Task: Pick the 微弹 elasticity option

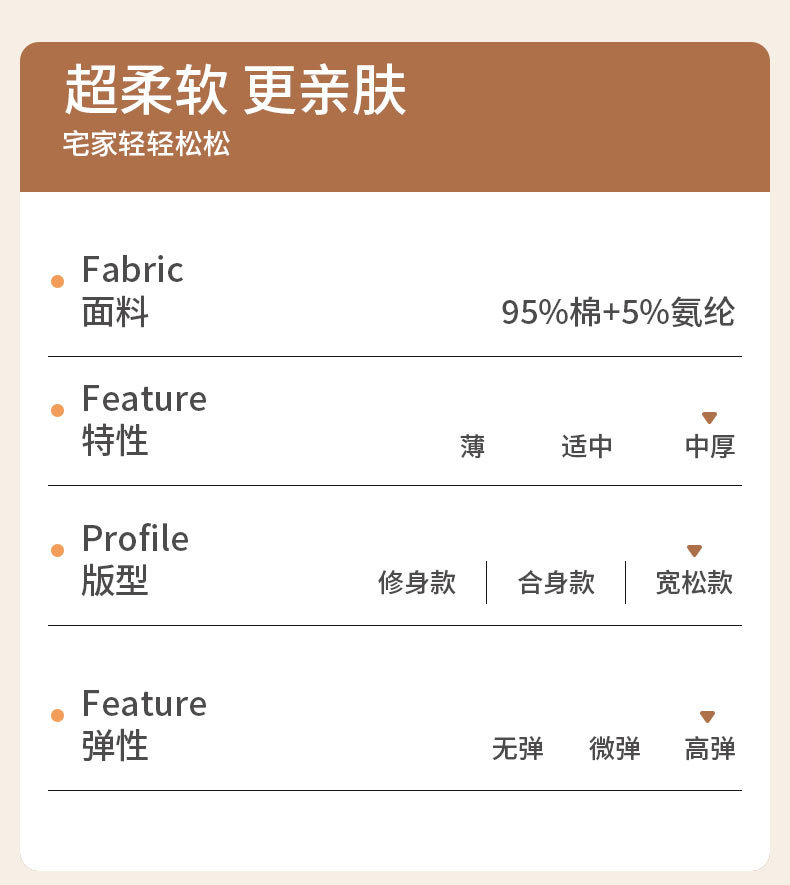Action: 614,748
